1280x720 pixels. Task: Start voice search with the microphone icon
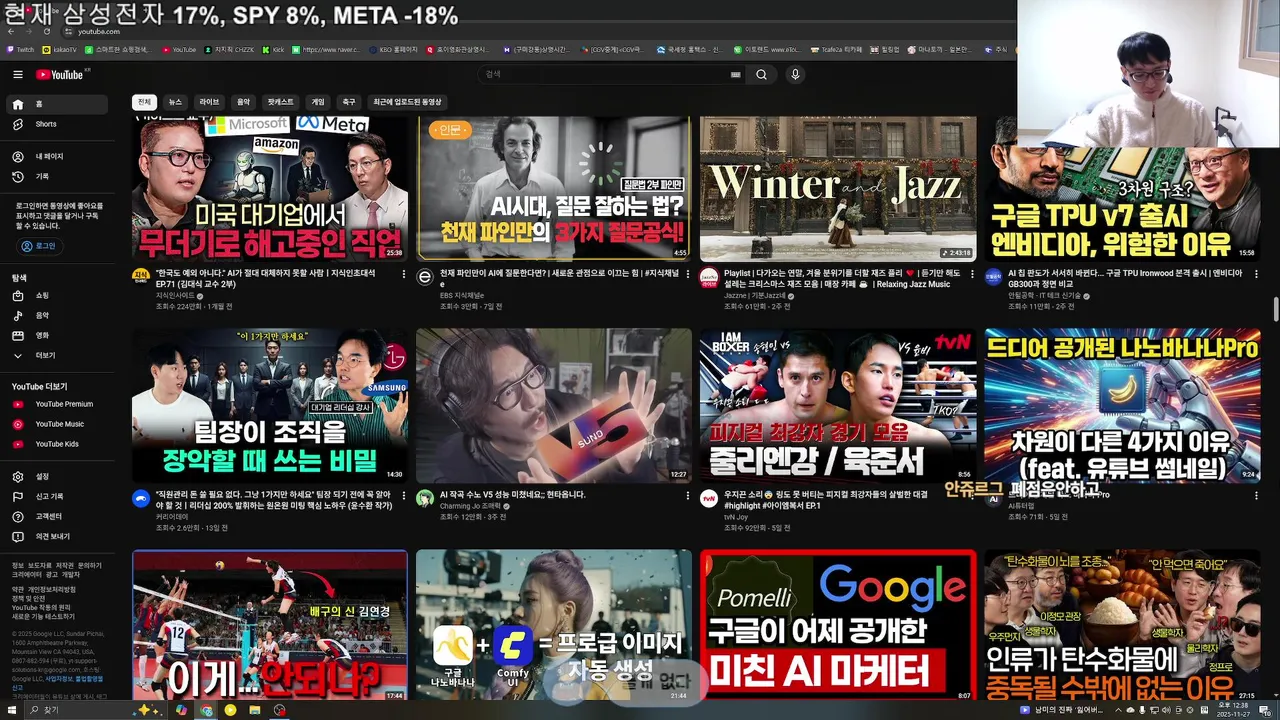[x=795, y=75]
